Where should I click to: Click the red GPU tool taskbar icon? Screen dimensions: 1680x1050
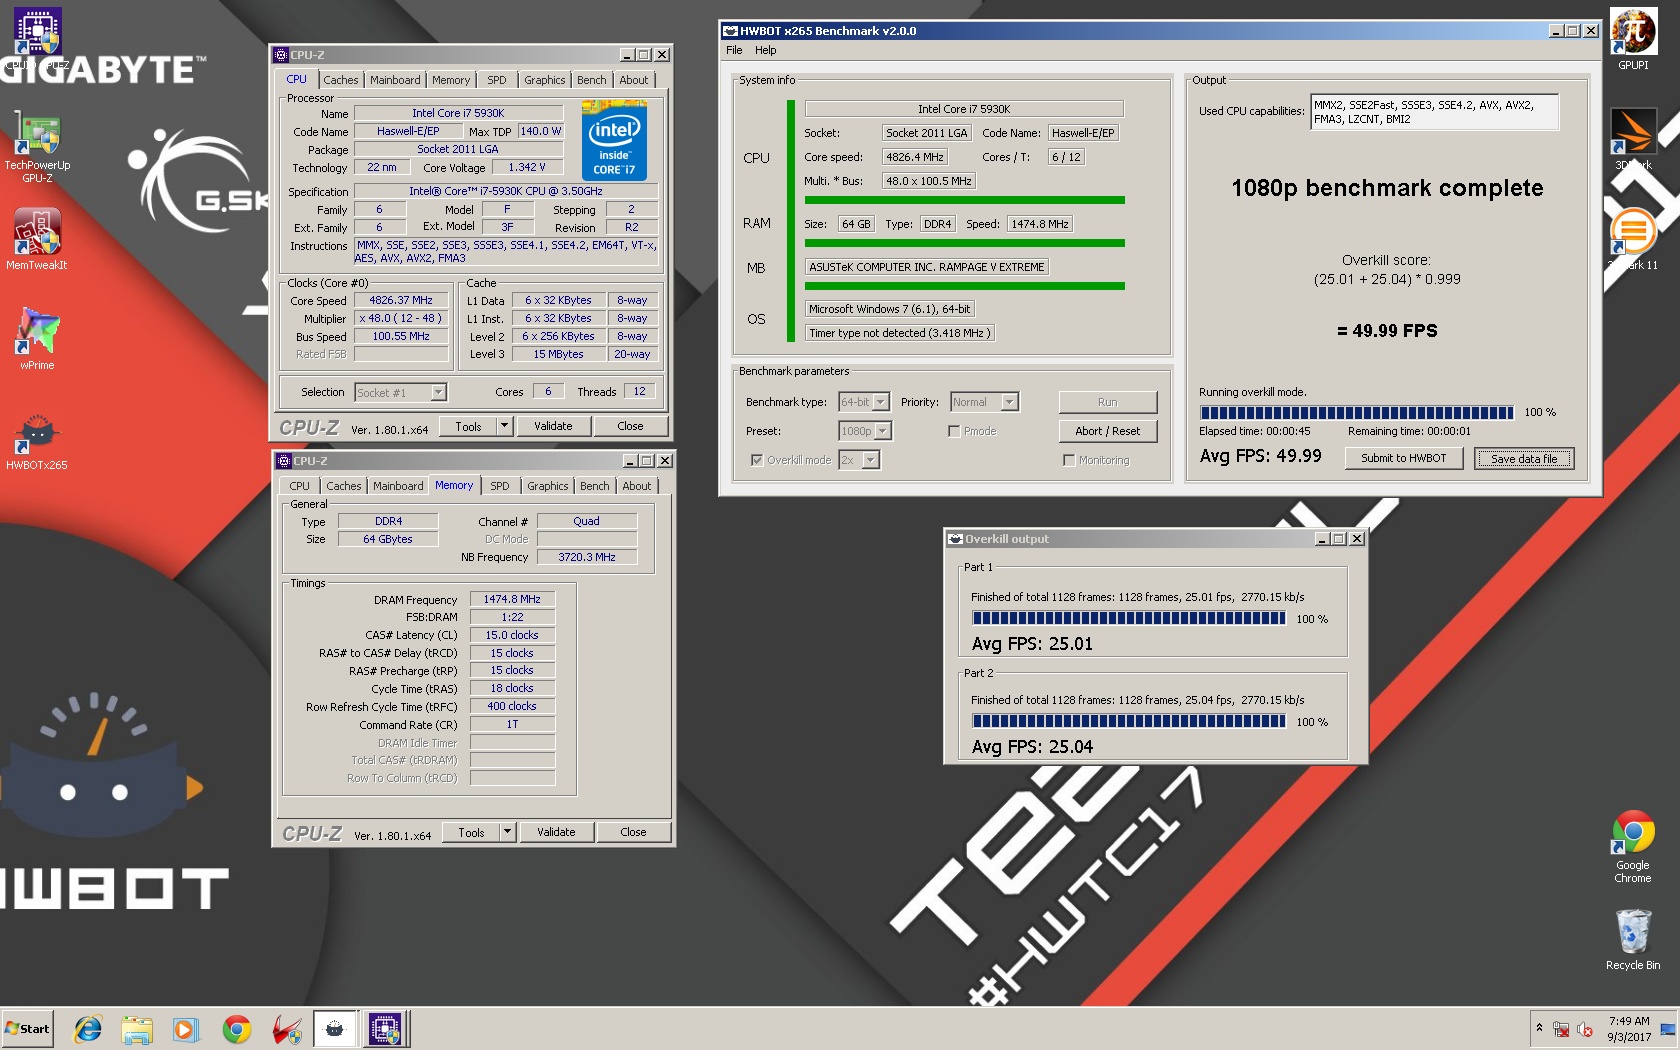point(286,1028)
